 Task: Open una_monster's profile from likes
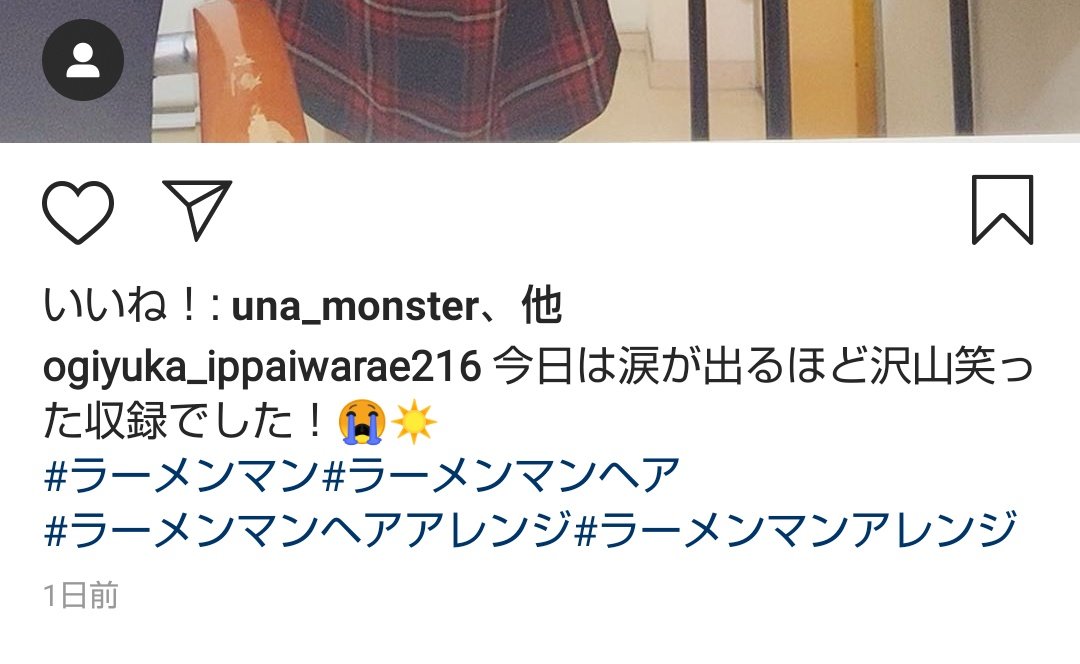(355, 307)
